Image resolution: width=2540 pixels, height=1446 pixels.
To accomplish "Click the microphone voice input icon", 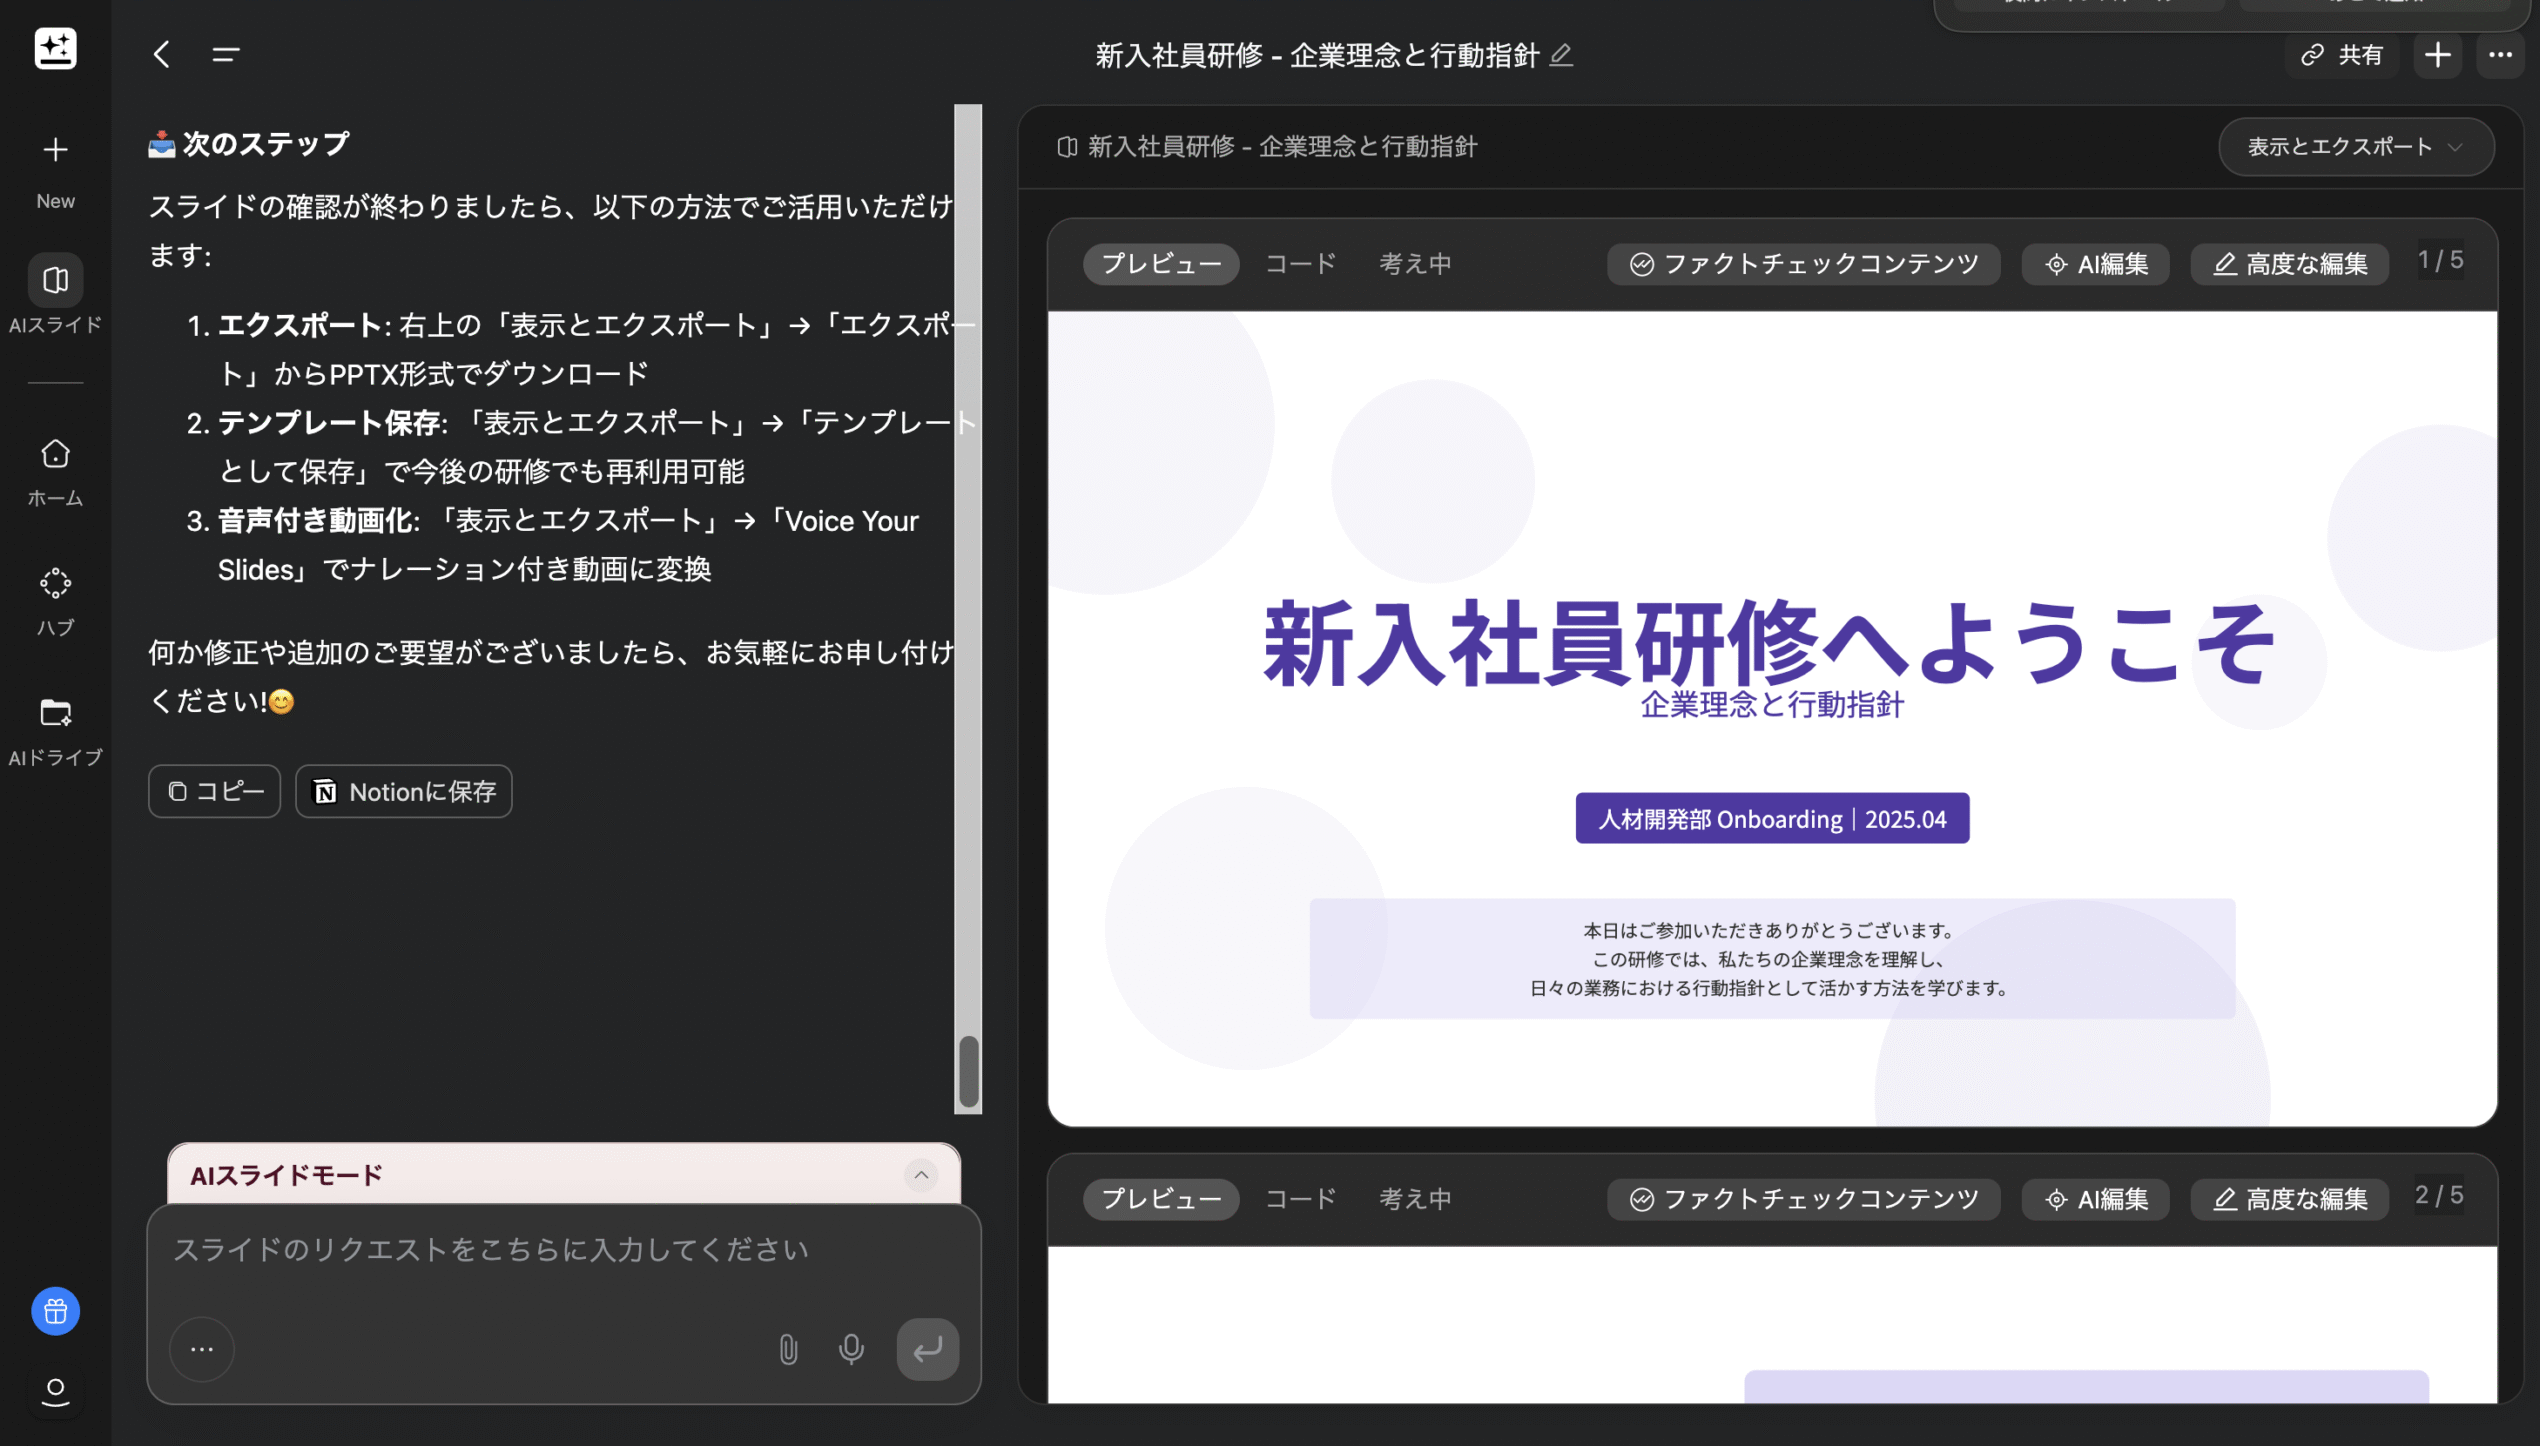I will click(851, 1349).
